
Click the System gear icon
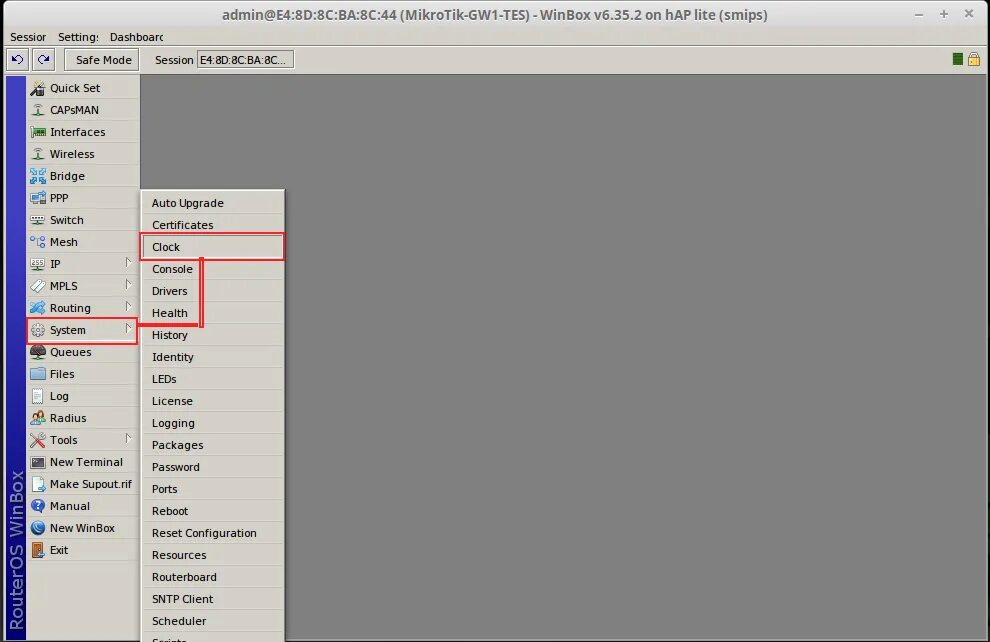coord(38,330)
